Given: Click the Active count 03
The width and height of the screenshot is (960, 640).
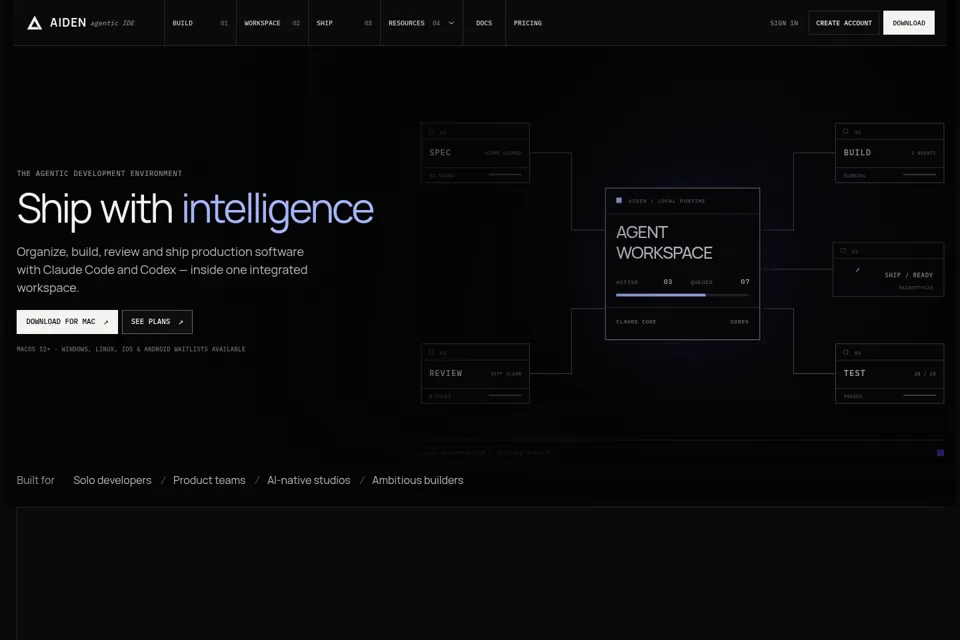Looking at the screenshot, I should pyautogui.click(x=668, y=282).
